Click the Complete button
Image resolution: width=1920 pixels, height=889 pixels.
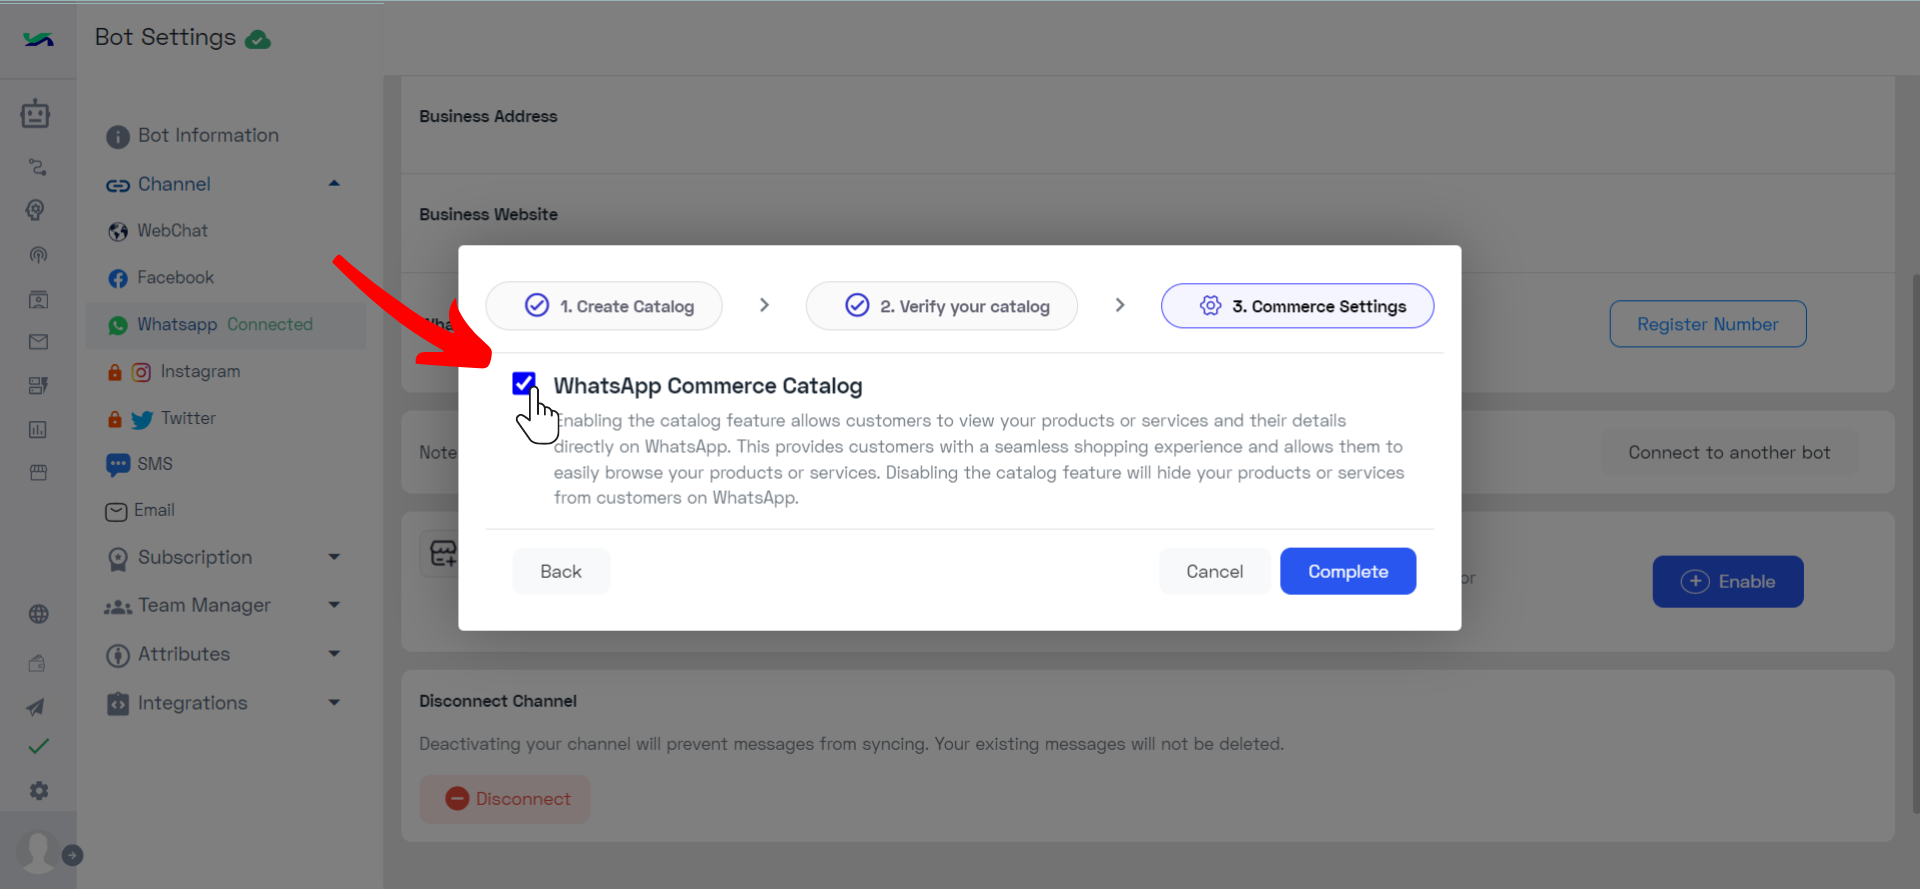[1347, 571]
